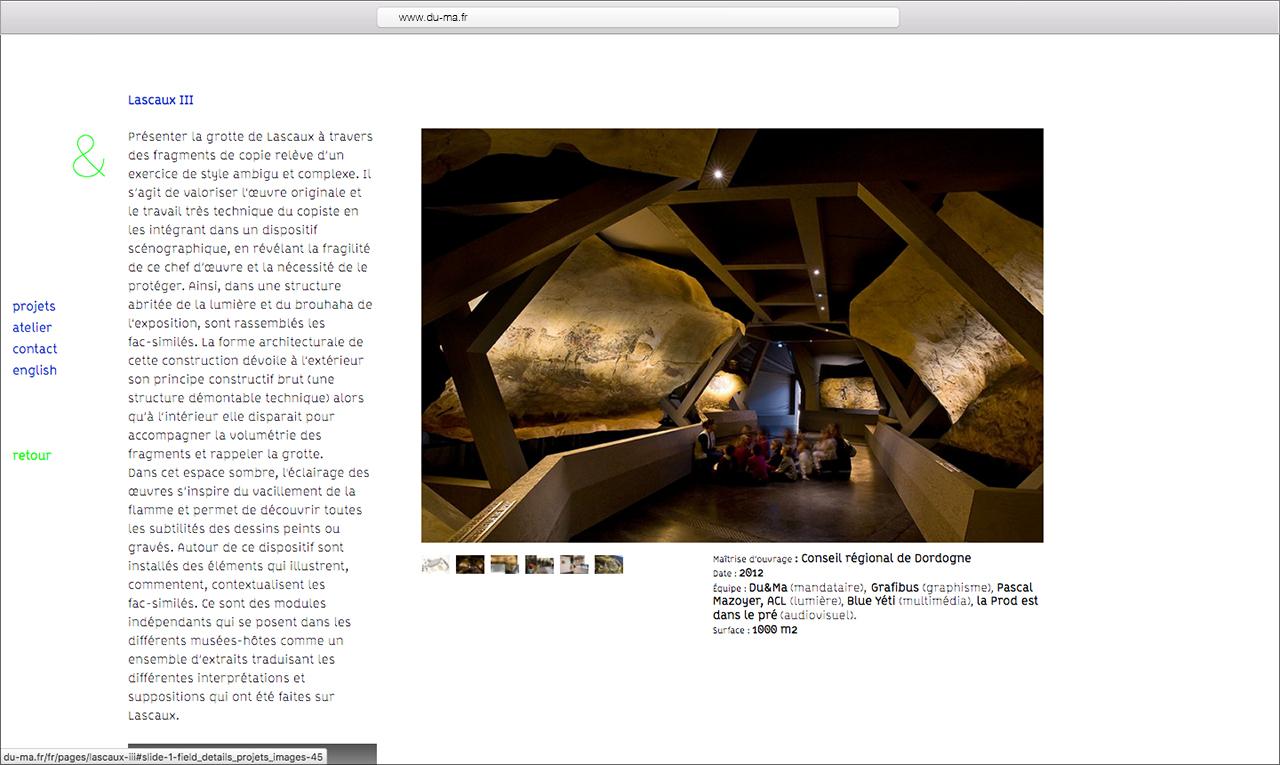Open the sixth gallery thumbnail
Image resolution: width=1280 pixels, height=765 pixels.
[x=609, y=565]
